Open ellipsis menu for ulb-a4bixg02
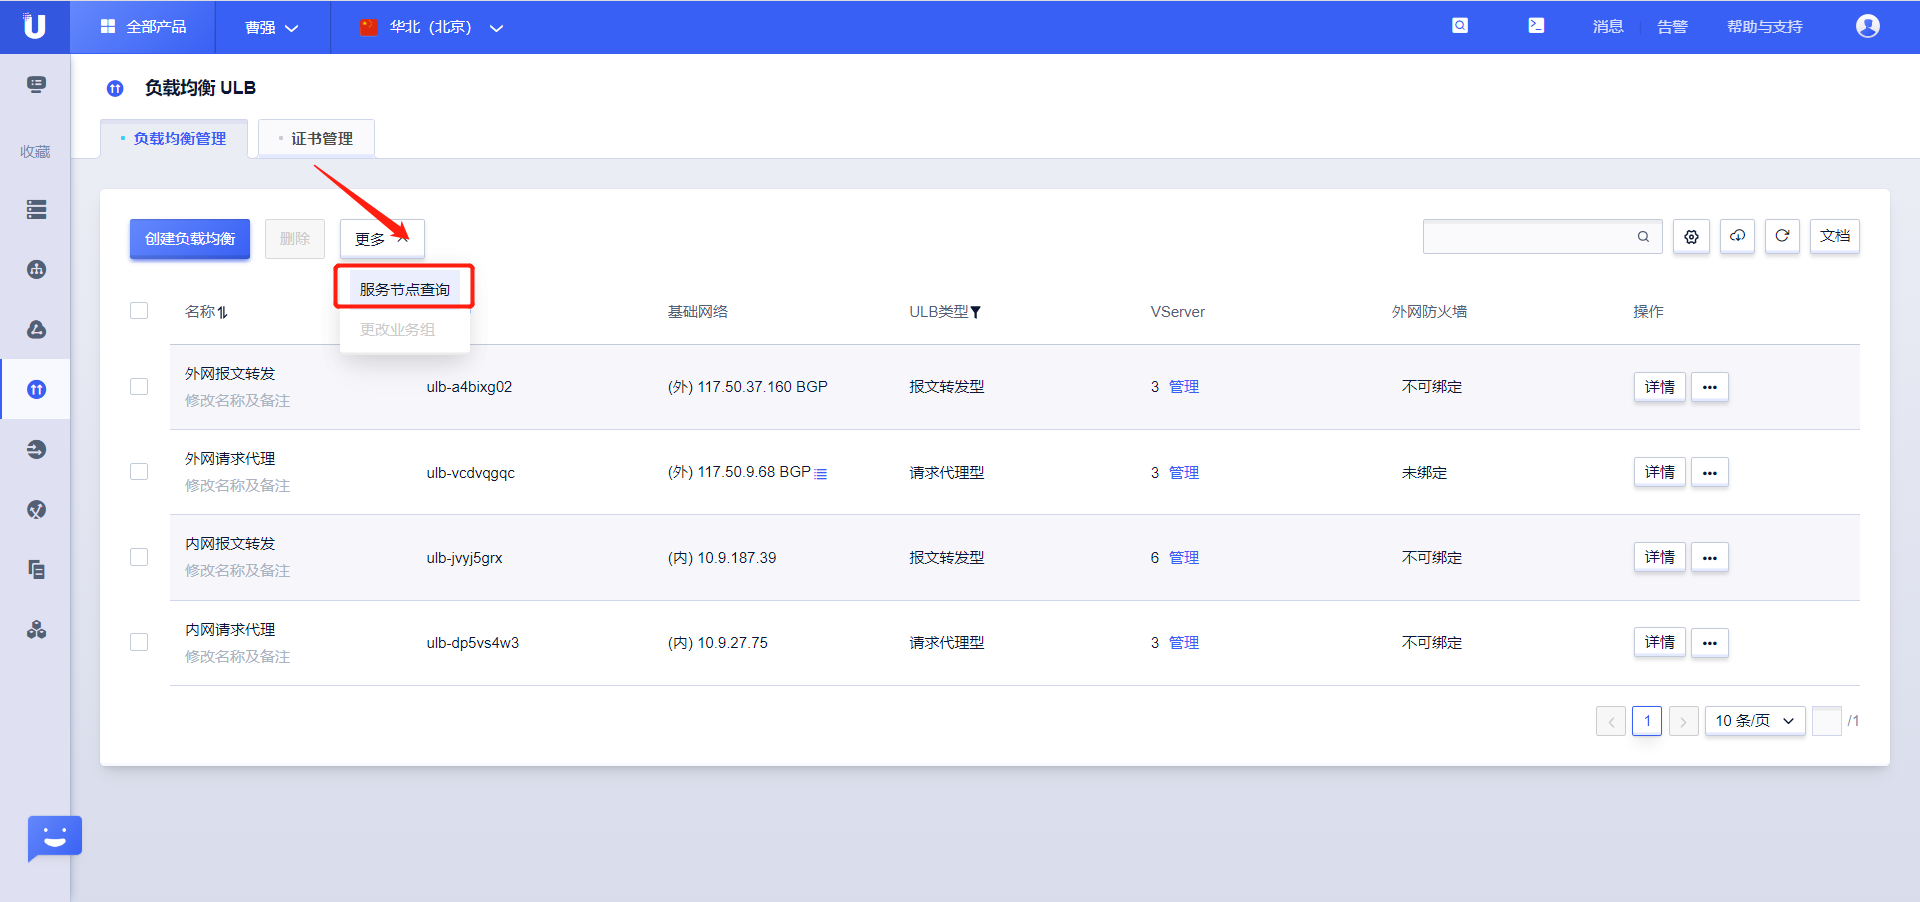1920x902 pixels. click(1710, 387)
